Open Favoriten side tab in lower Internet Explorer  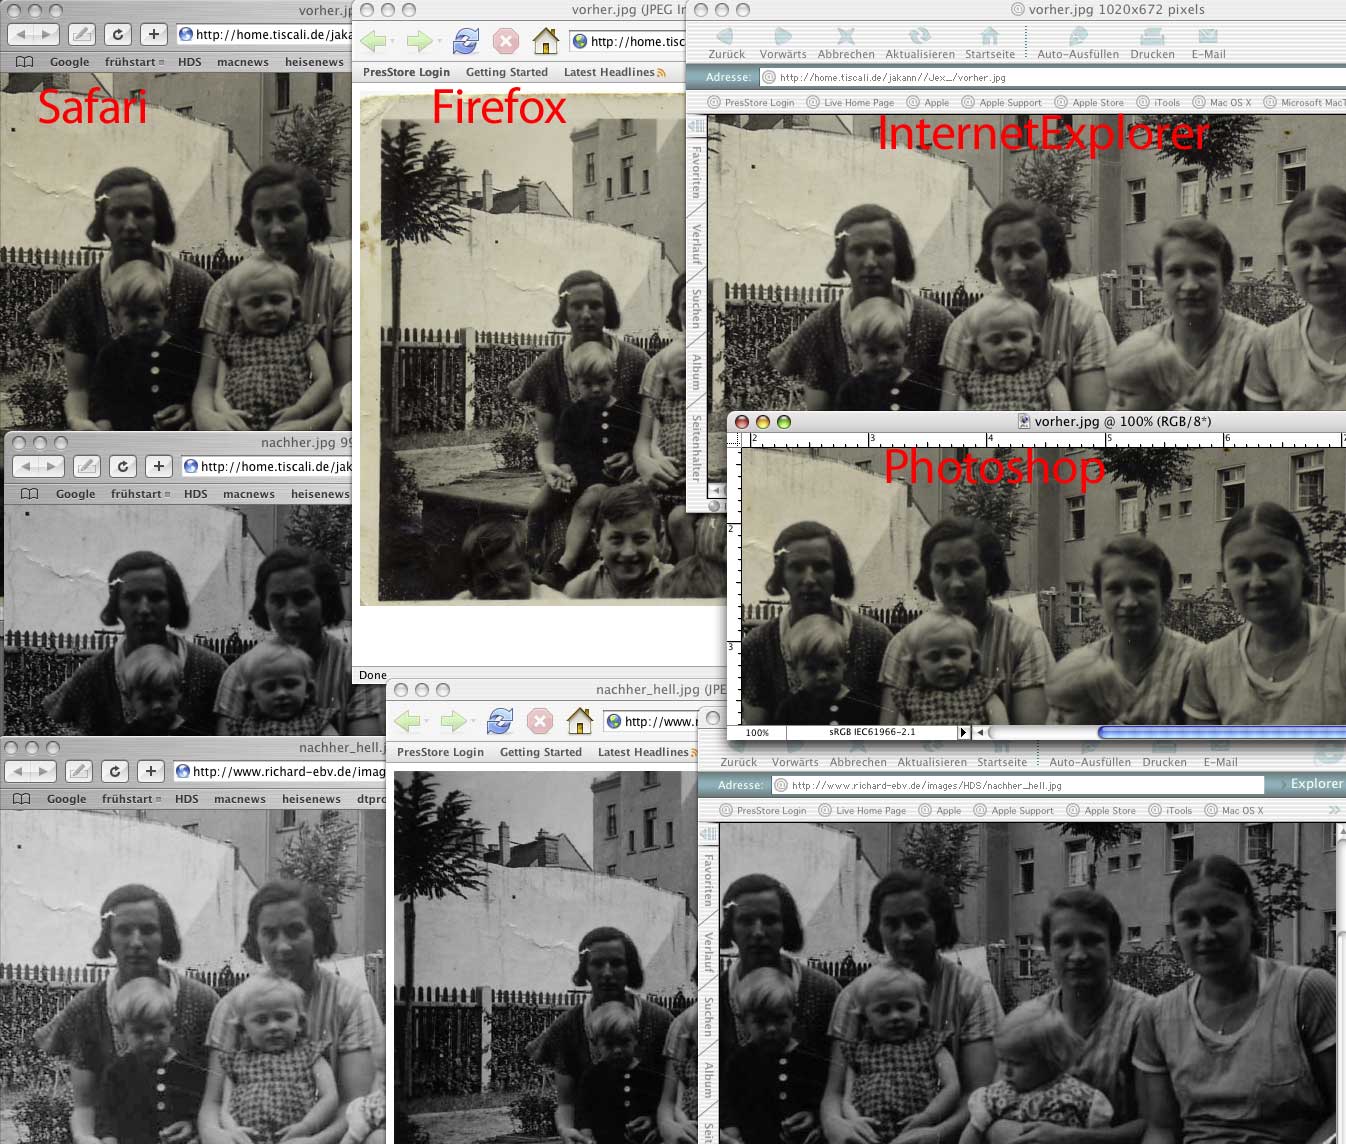click(708, 881)
